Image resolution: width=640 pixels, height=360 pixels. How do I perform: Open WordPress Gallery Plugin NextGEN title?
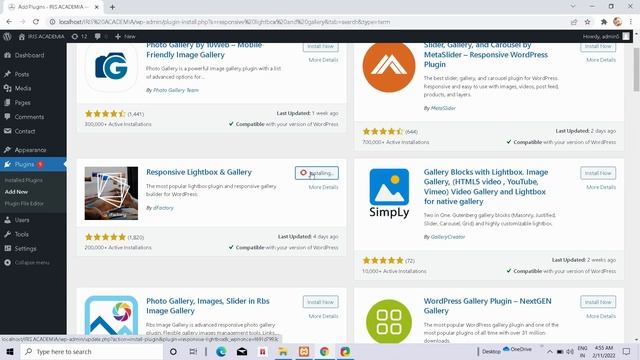tap(487, 306)
